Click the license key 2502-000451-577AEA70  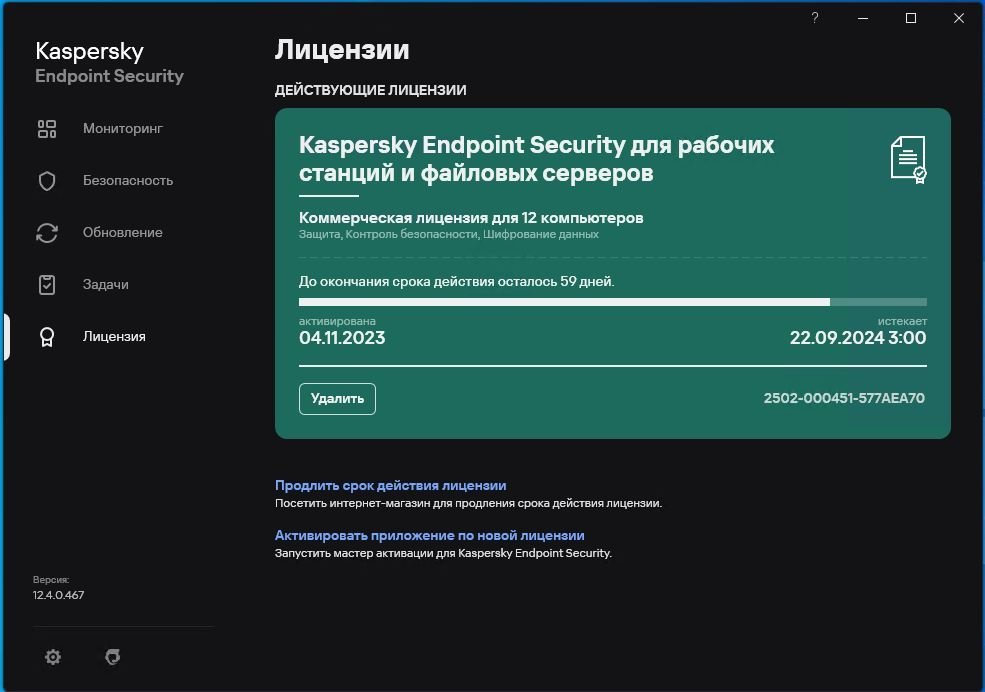click(x=844, y=398)
